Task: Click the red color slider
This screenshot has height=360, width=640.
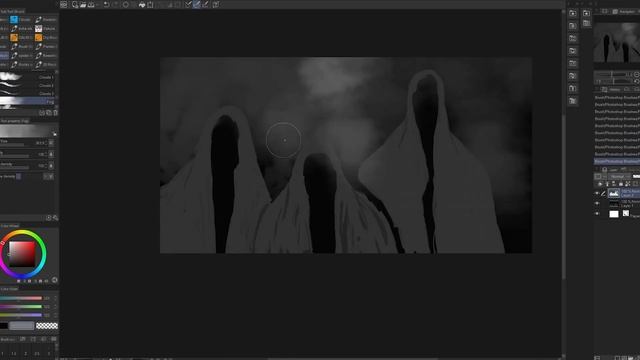Action: tap(21, 298)
